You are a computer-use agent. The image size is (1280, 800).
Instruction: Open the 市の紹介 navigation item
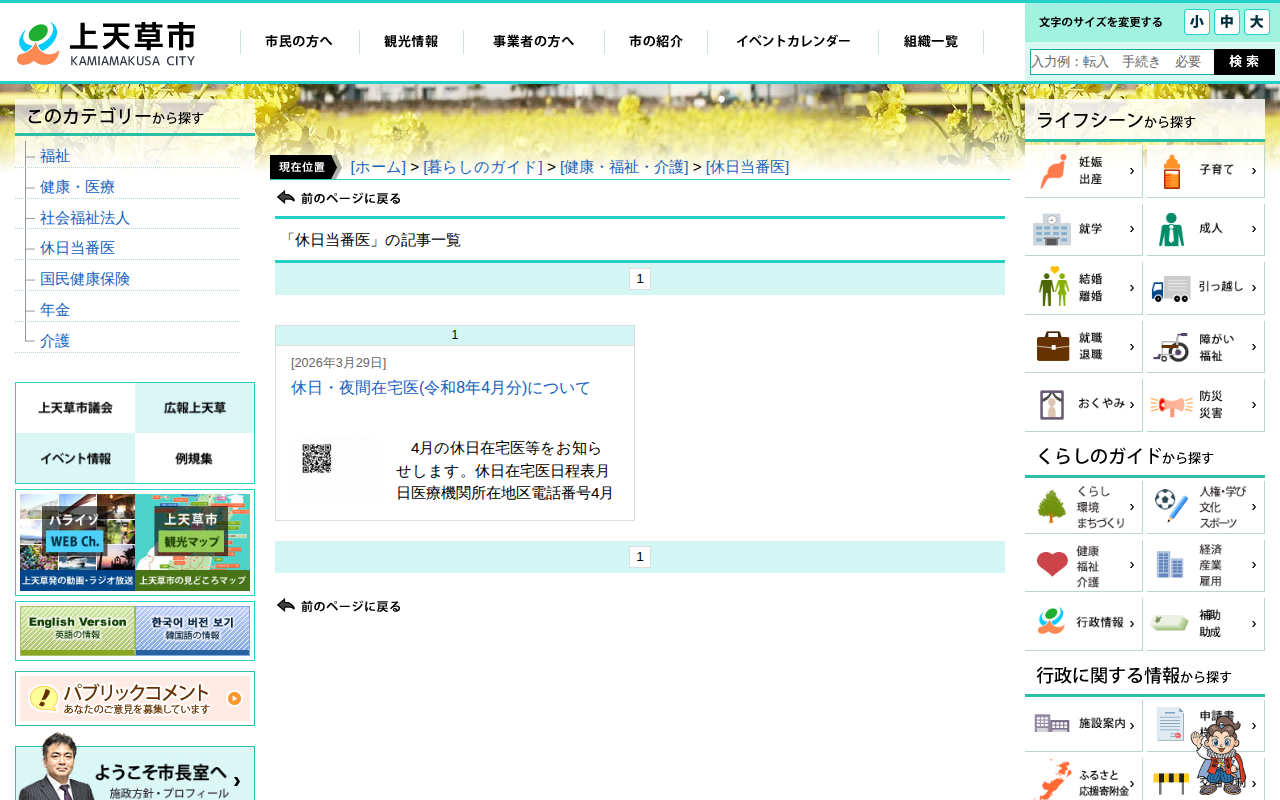point(656,42)
